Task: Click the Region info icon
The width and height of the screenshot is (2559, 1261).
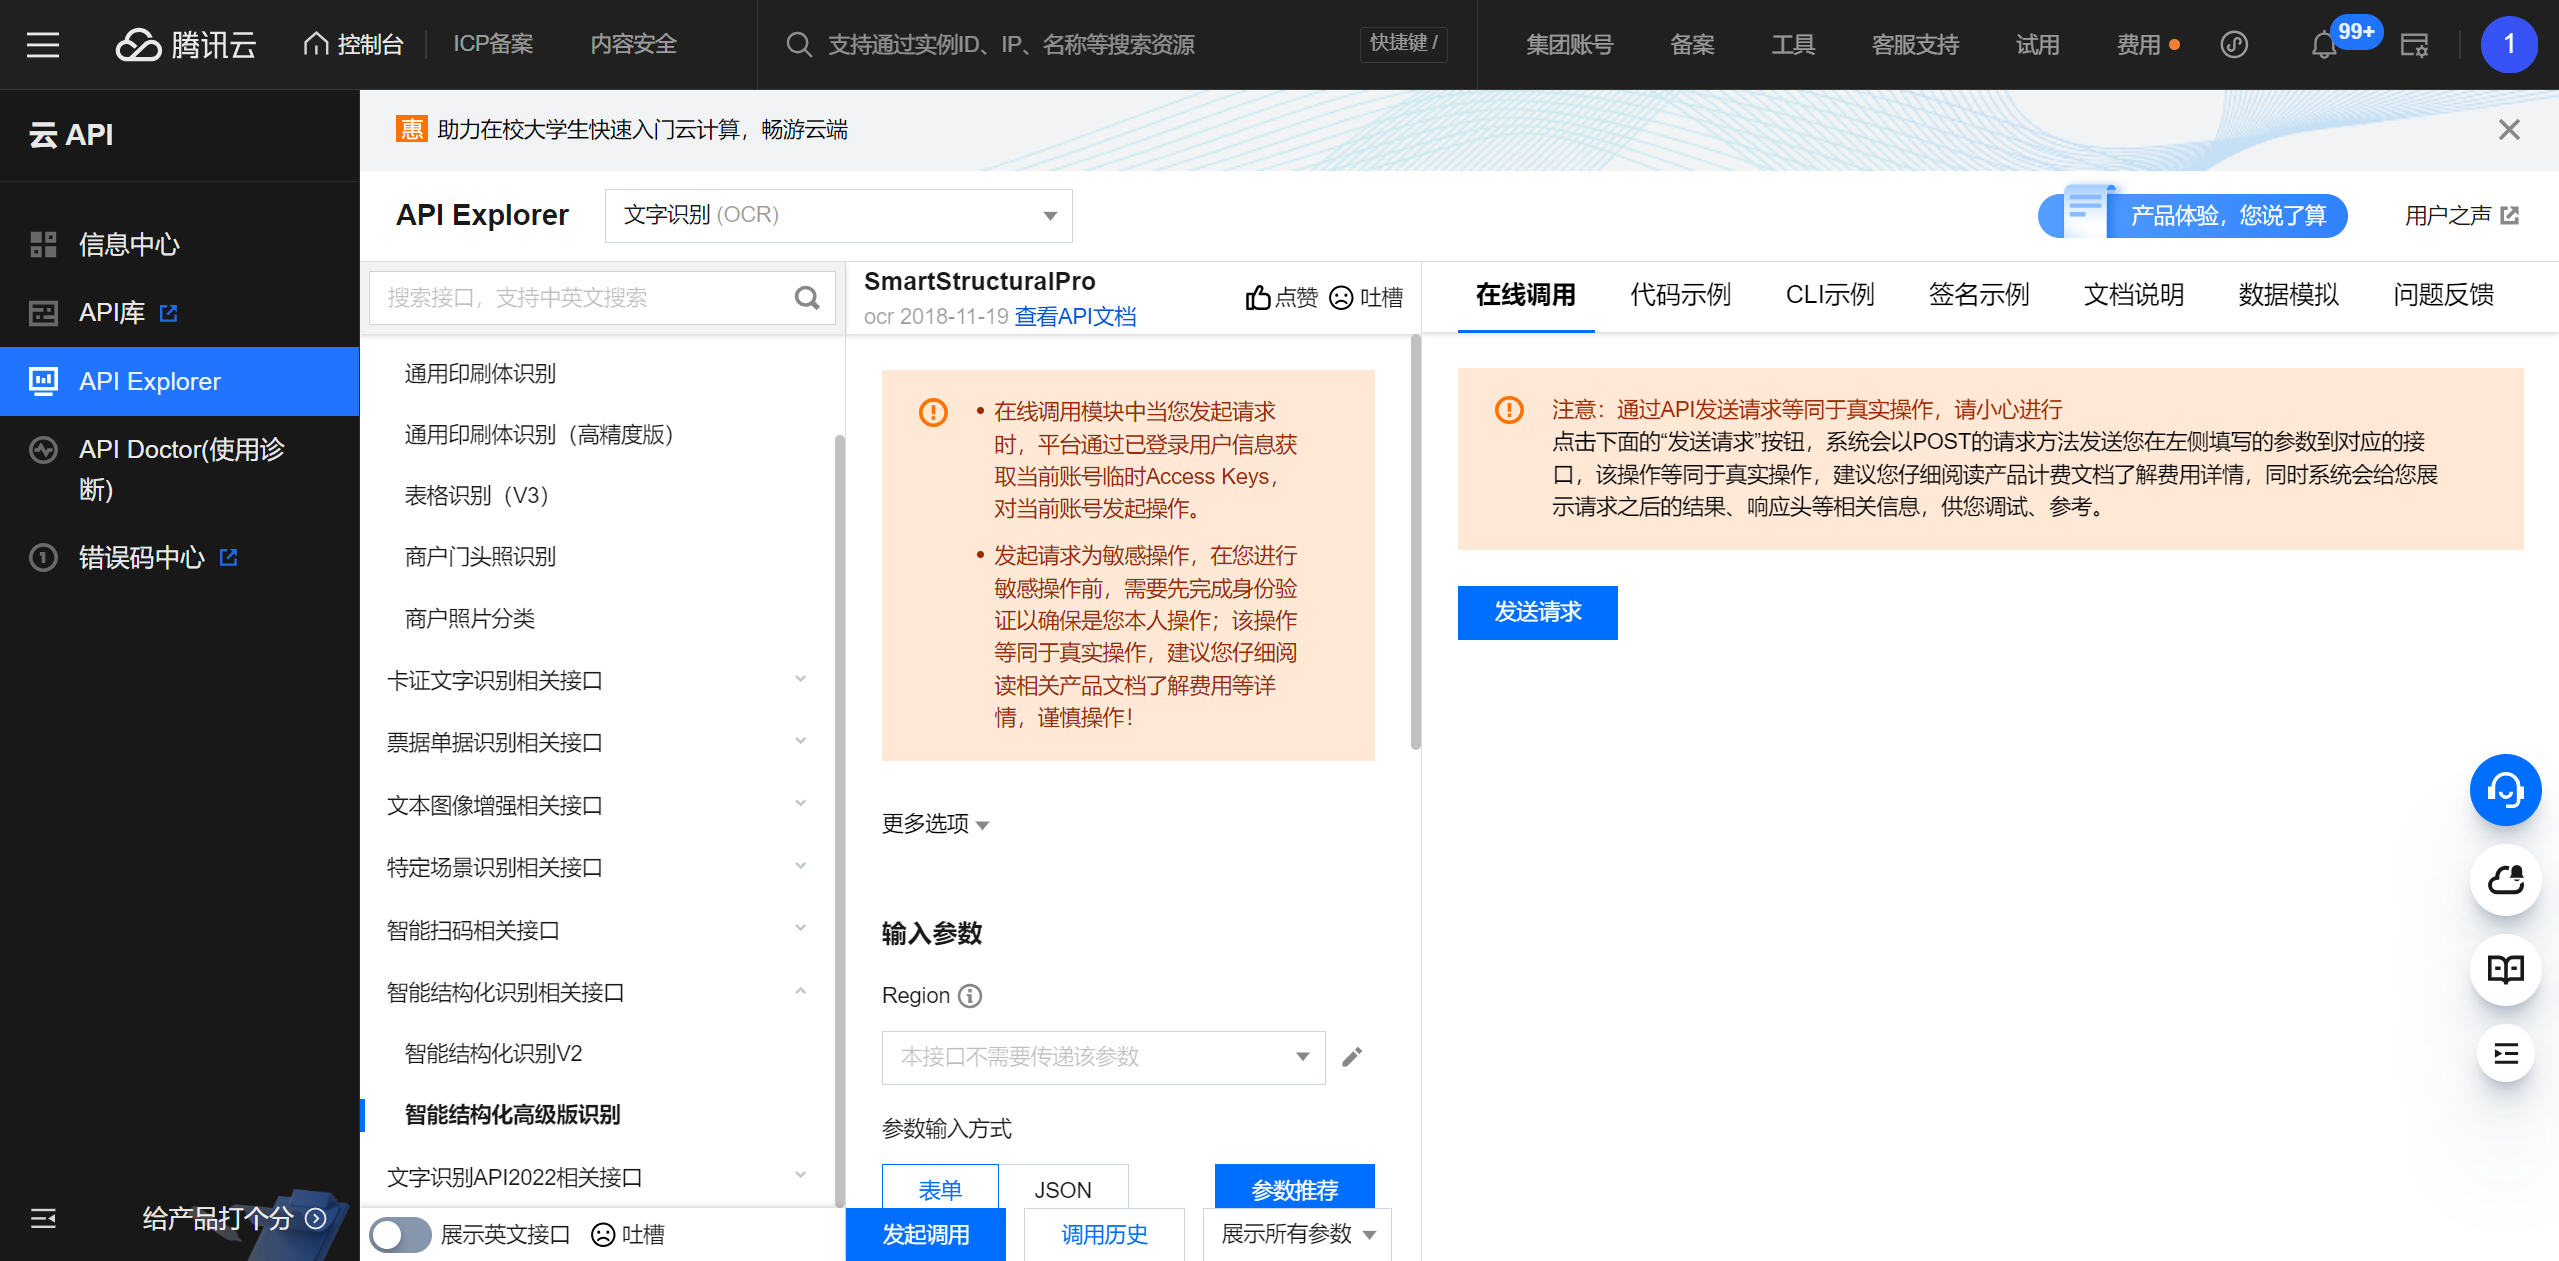Action: click(970, 995)
